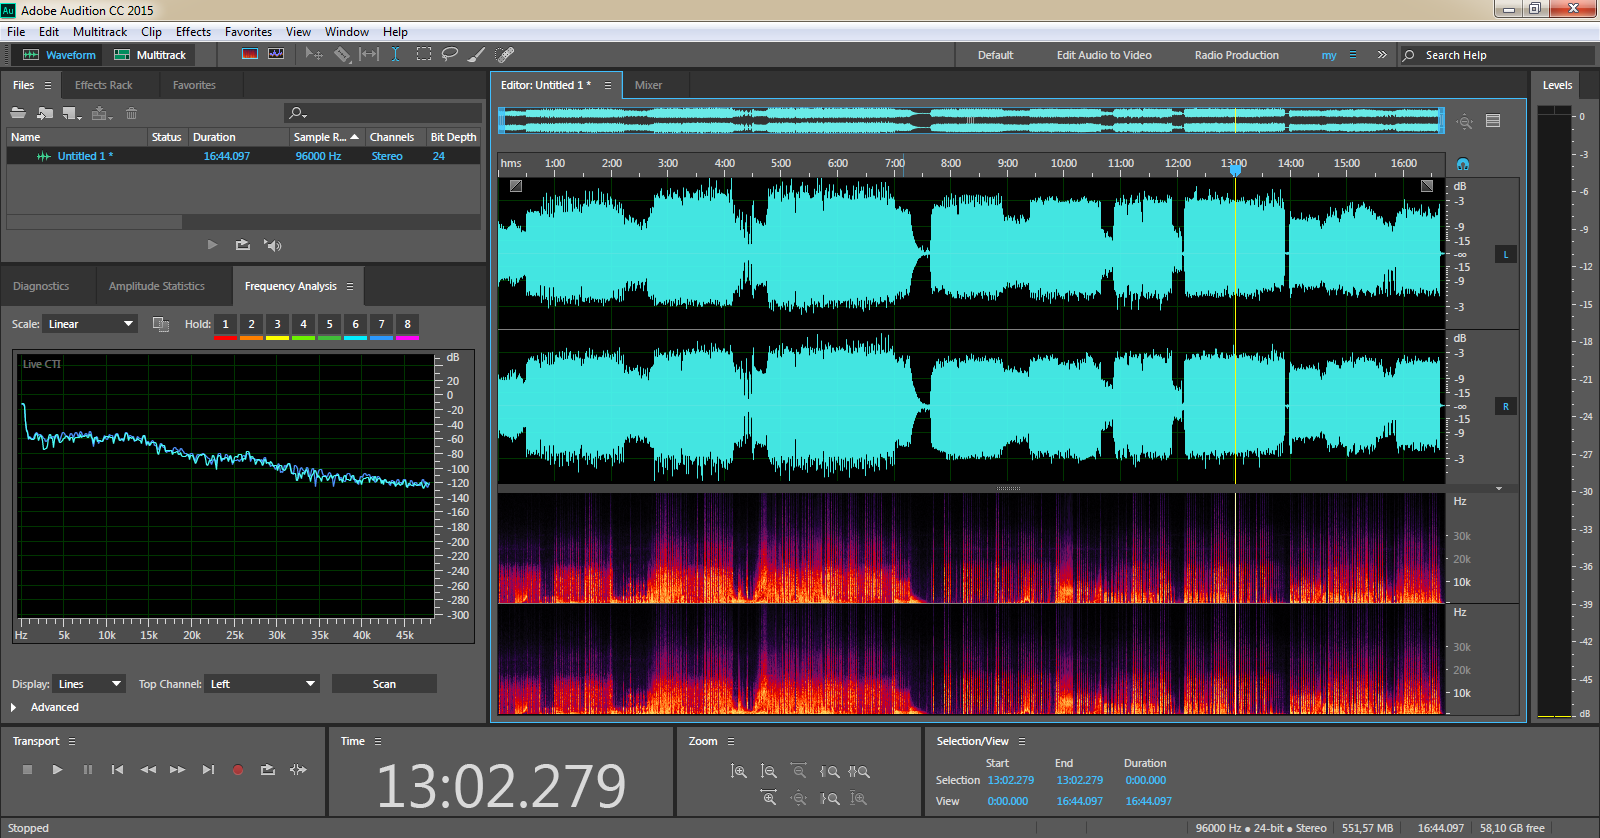Image resolution: width=1600 pixels, height=838 pixels.
Task: Toggle Loop Playback in Transport
Action: pos(267,769)
